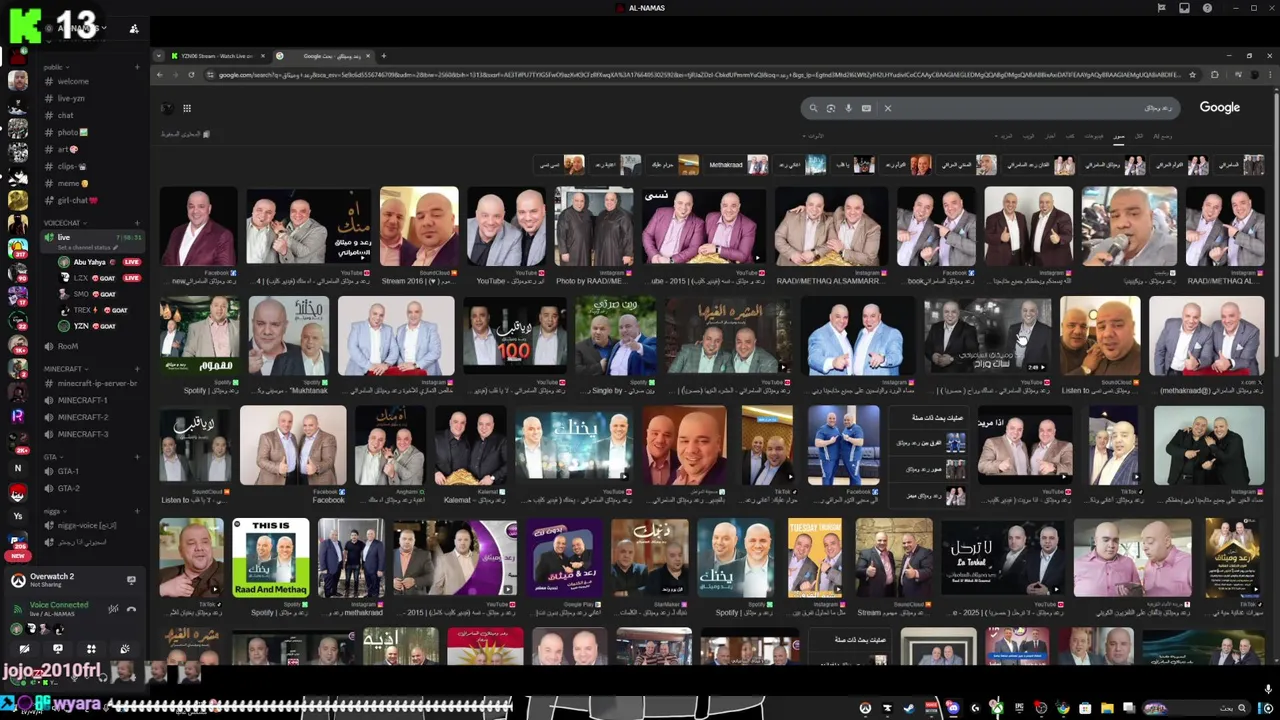Viewport: 1280px width, 720px height.
Task: Click the microphone icon at the bottom-right of the stream
Action: coord(1268,689)
